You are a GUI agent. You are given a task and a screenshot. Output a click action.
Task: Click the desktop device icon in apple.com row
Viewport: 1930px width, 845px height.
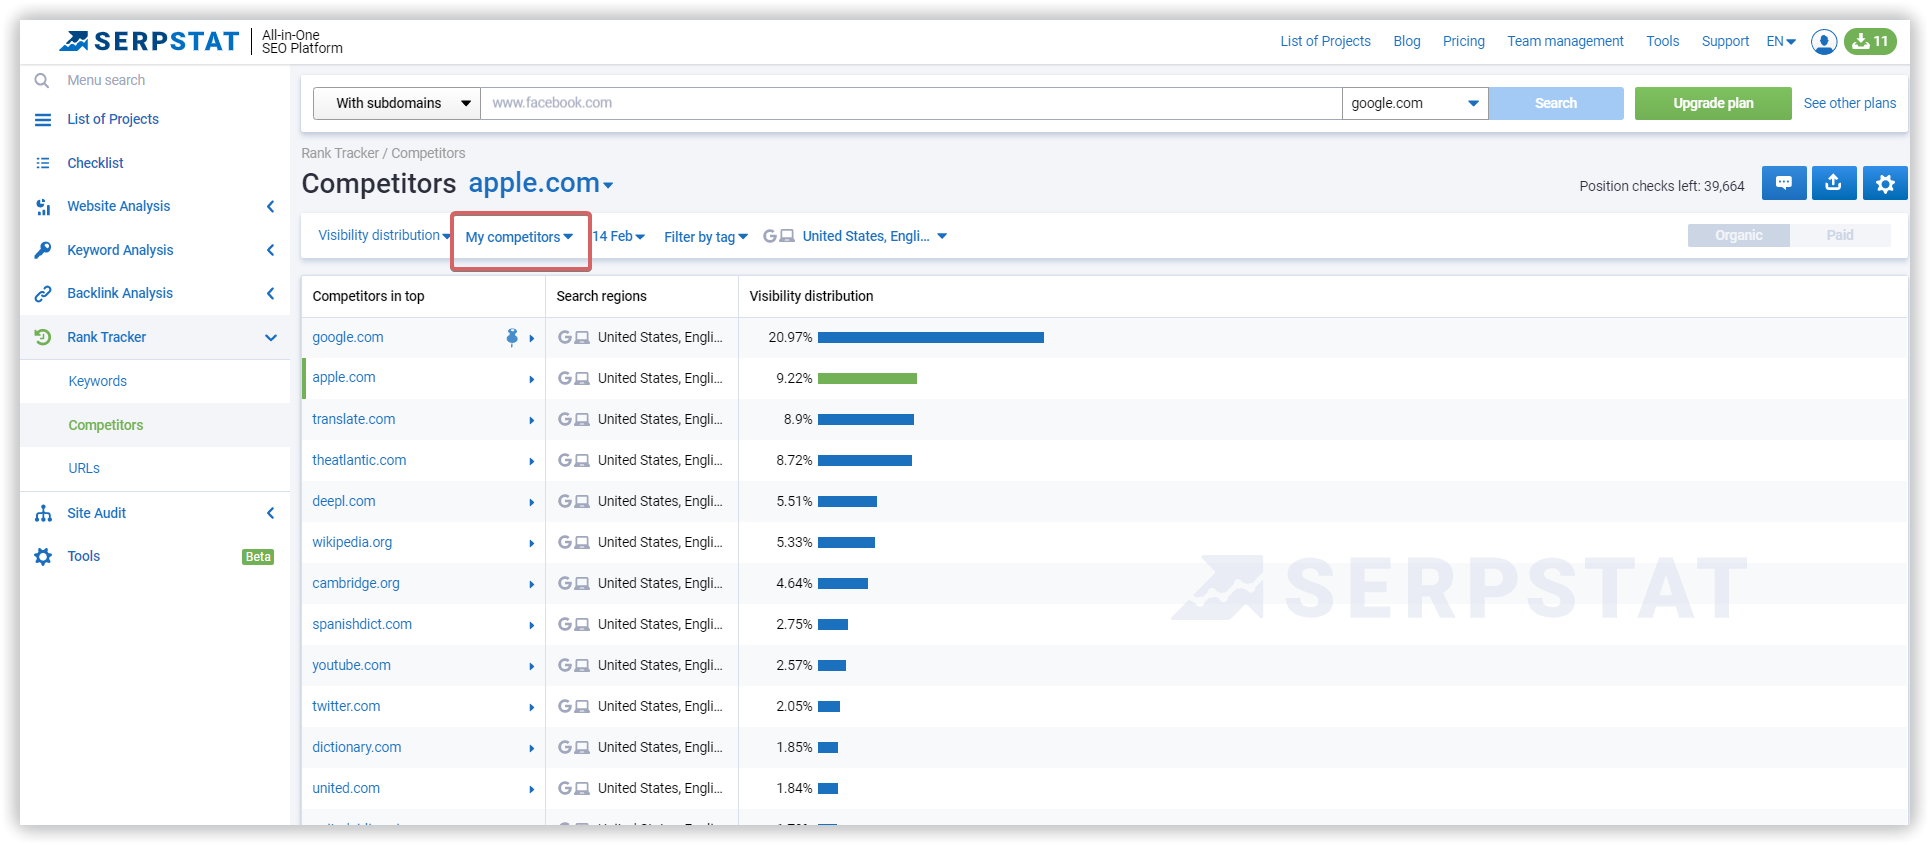click(582, 379)
